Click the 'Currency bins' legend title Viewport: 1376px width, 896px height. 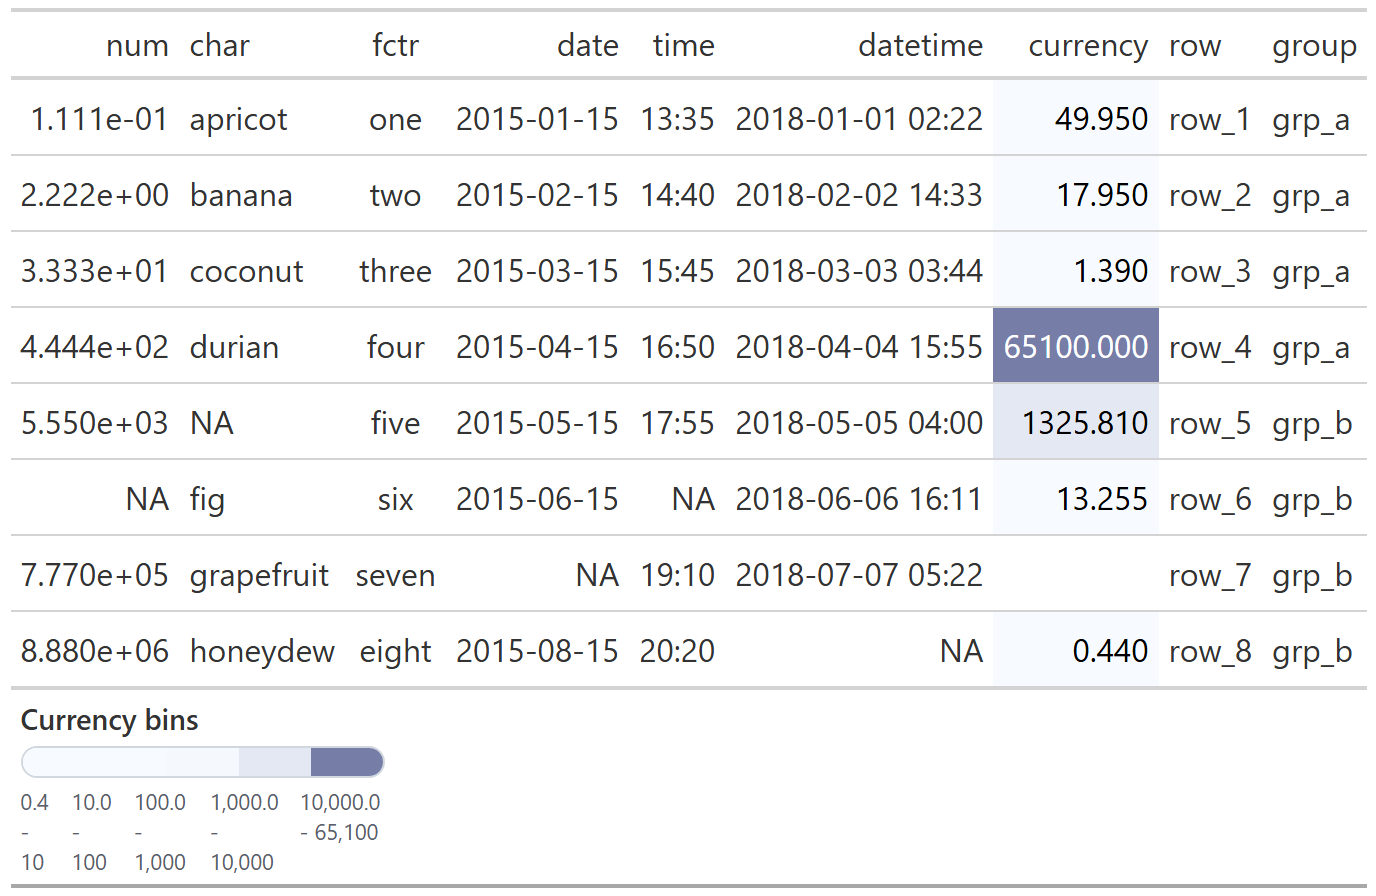tap(110, 720)
